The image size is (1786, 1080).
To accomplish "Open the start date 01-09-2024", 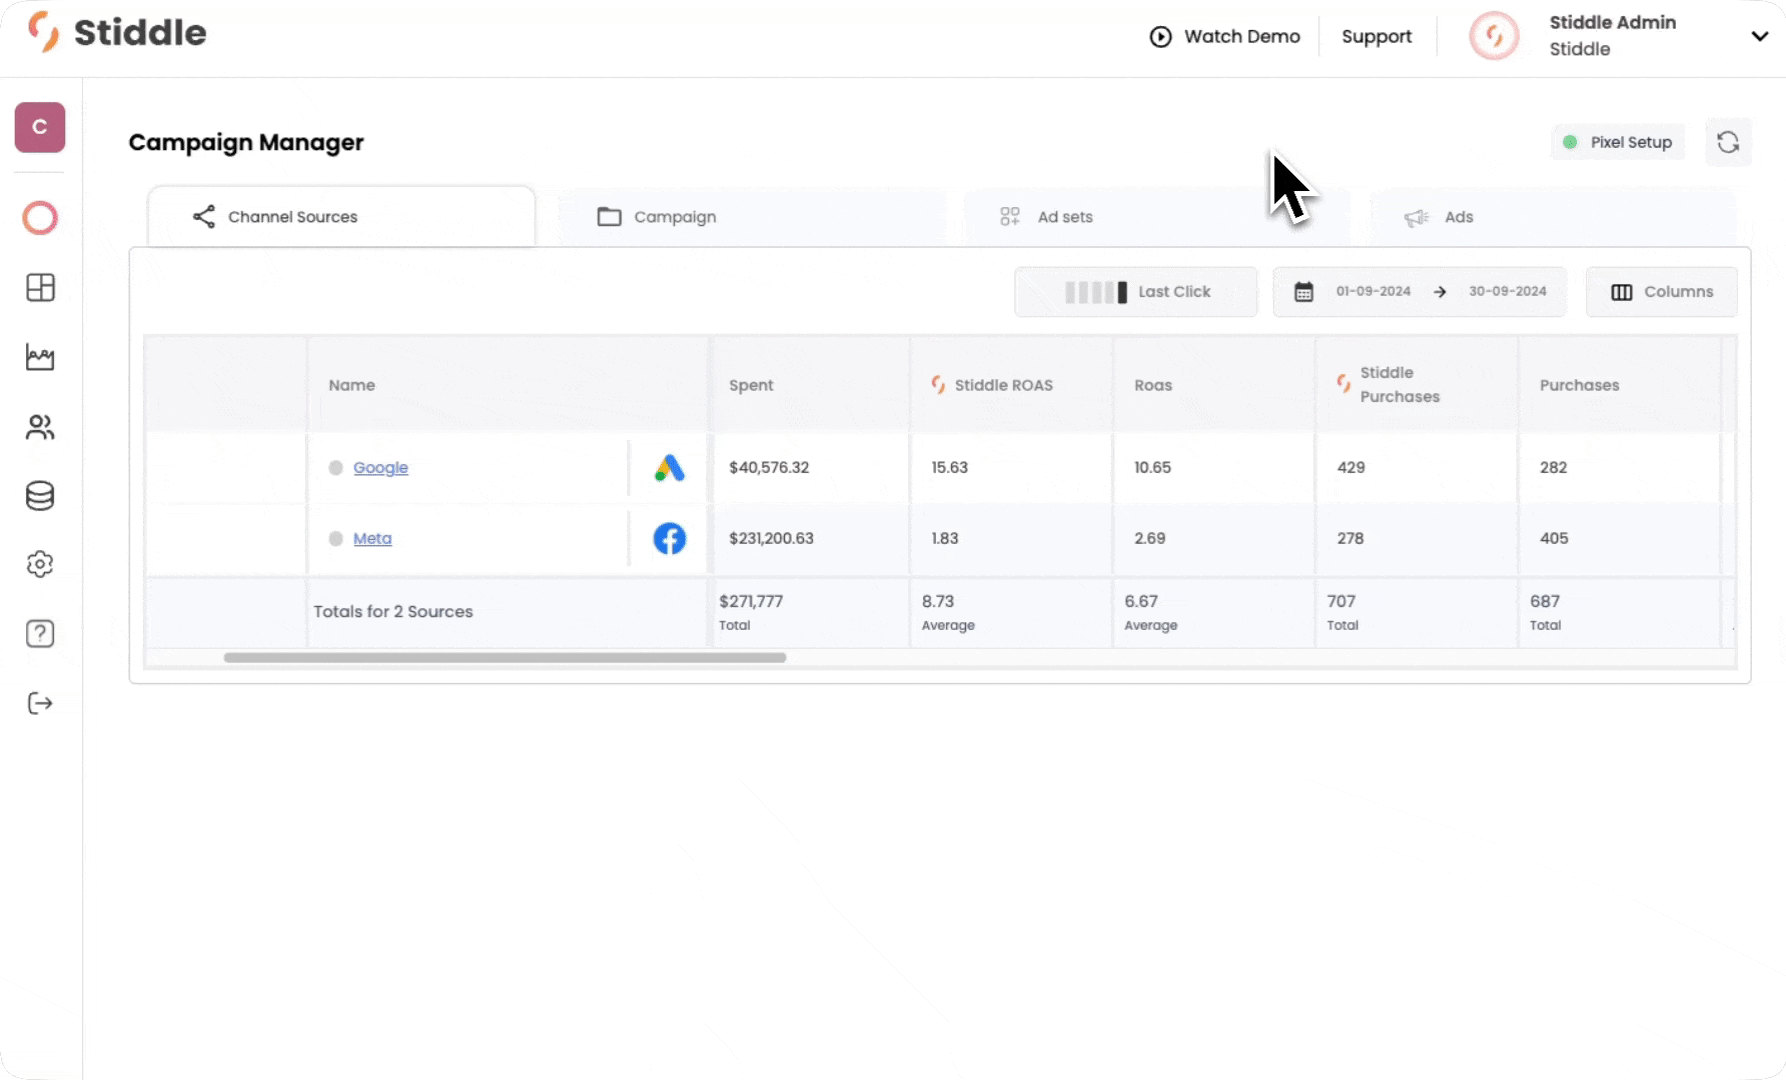I will 1373,291.
